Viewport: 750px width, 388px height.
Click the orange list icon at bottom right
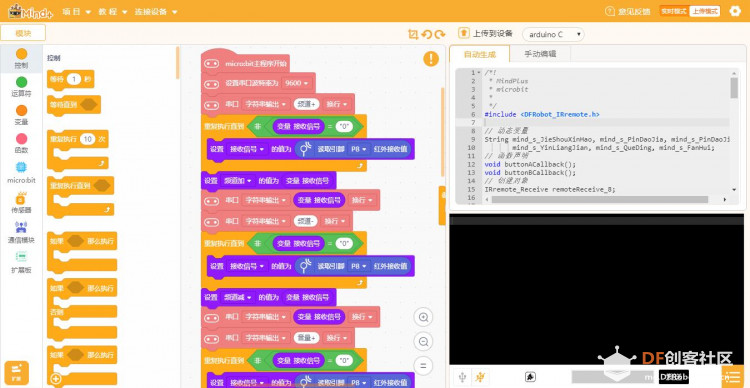click(732, 376)
